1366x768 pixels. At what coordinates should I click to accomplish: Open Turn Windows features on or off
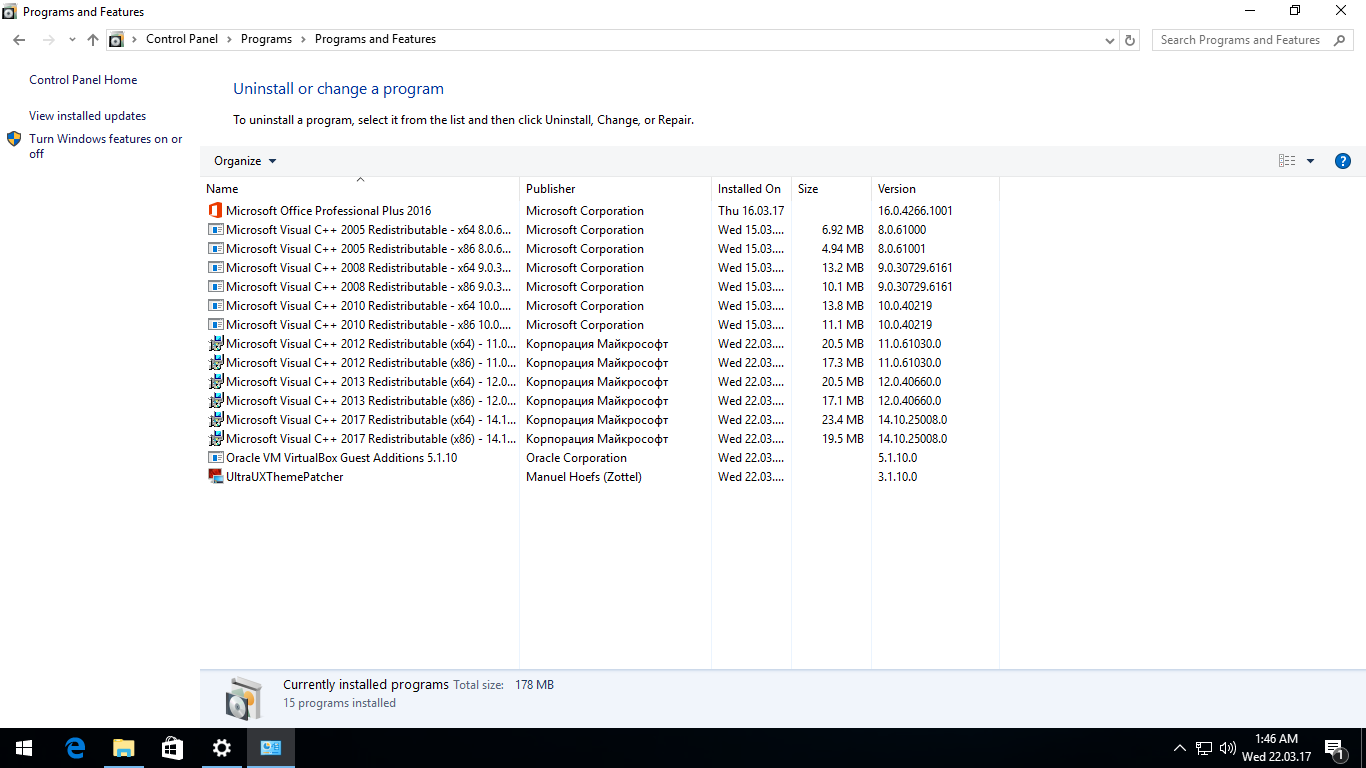click(105, 146)
